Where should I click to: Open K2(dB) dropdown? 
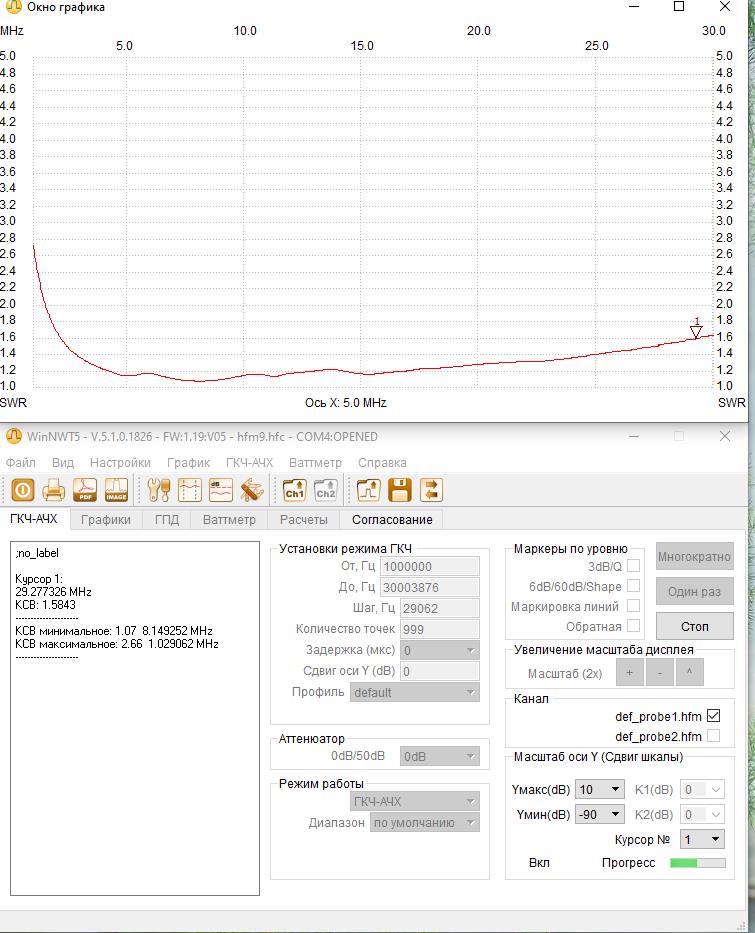702,815
